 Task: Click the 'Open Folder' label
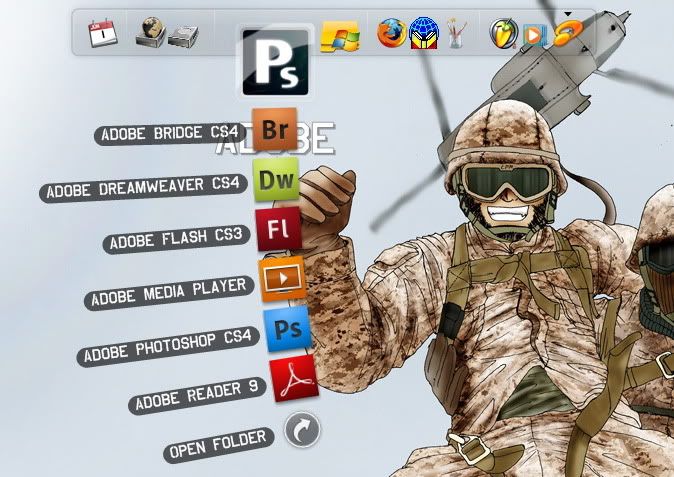pos(218,445)
